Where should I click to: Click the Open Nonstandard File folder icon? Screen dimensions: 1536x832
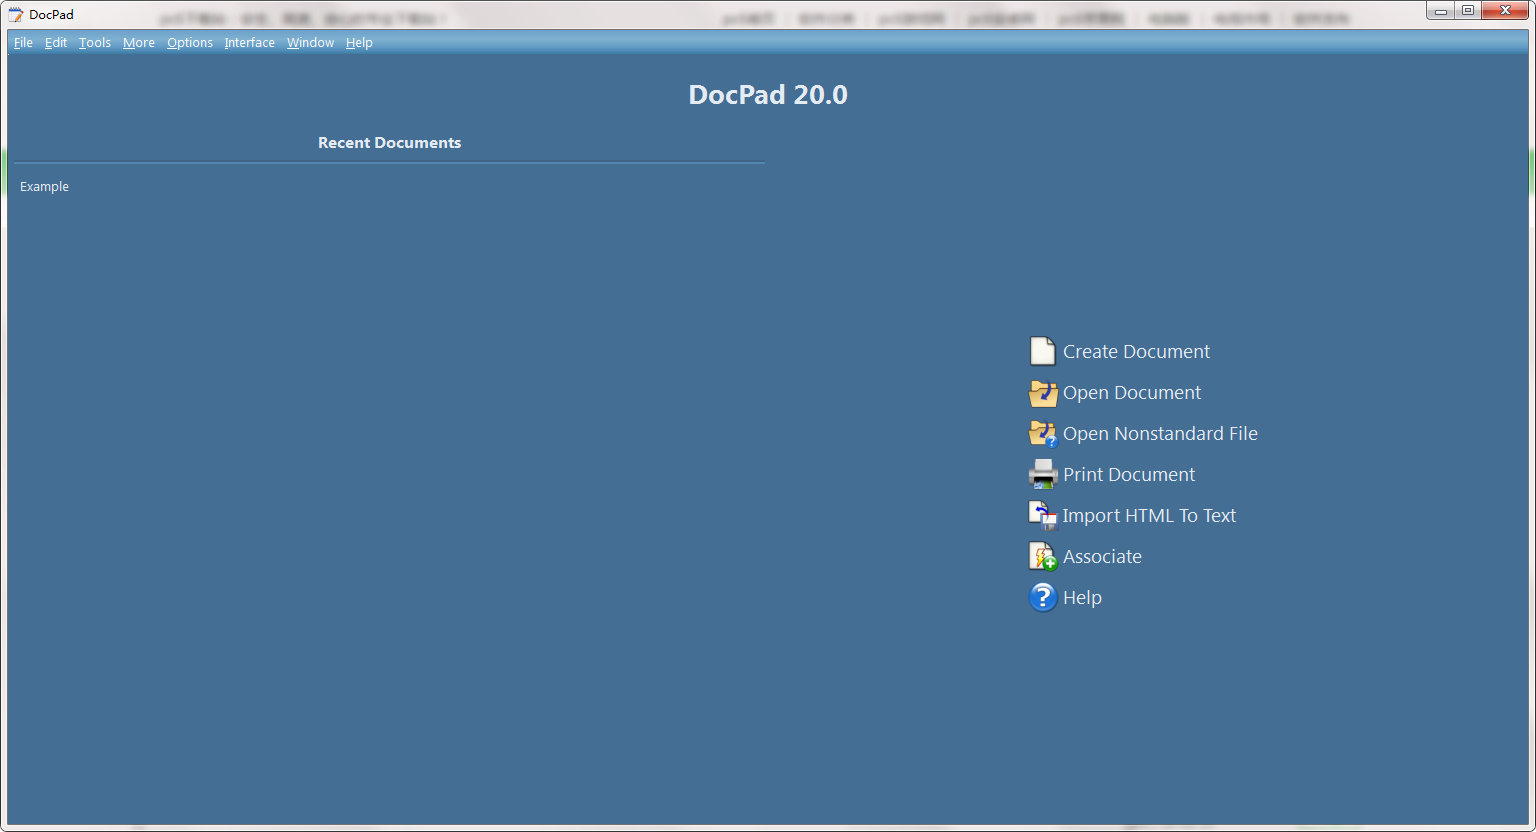[x=1042, y=434]
